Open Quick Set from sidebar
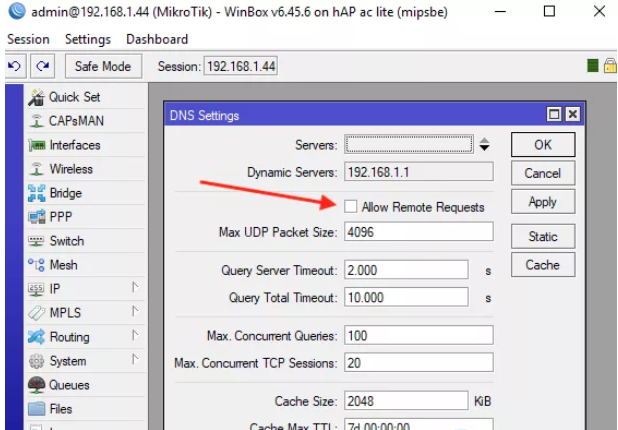 [74, 97]
